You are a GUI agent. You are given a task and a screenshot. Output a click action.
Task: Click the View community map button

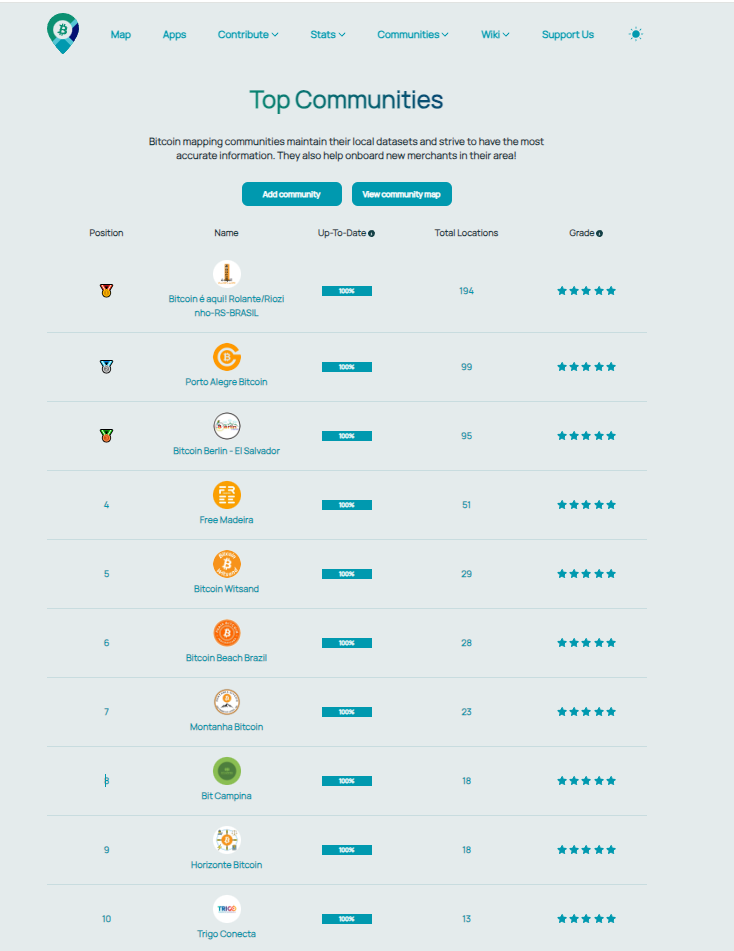pyautogui.click(x=401, y=194)
